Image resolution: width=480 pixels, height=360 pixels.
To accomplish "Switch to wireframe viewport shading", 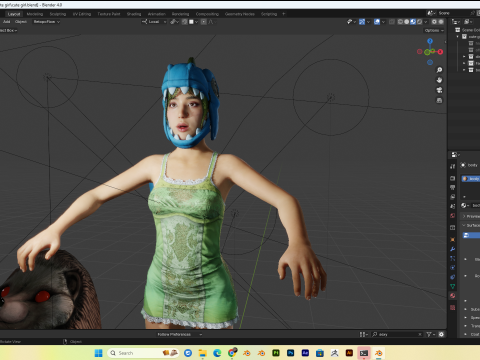I will 400,22.
